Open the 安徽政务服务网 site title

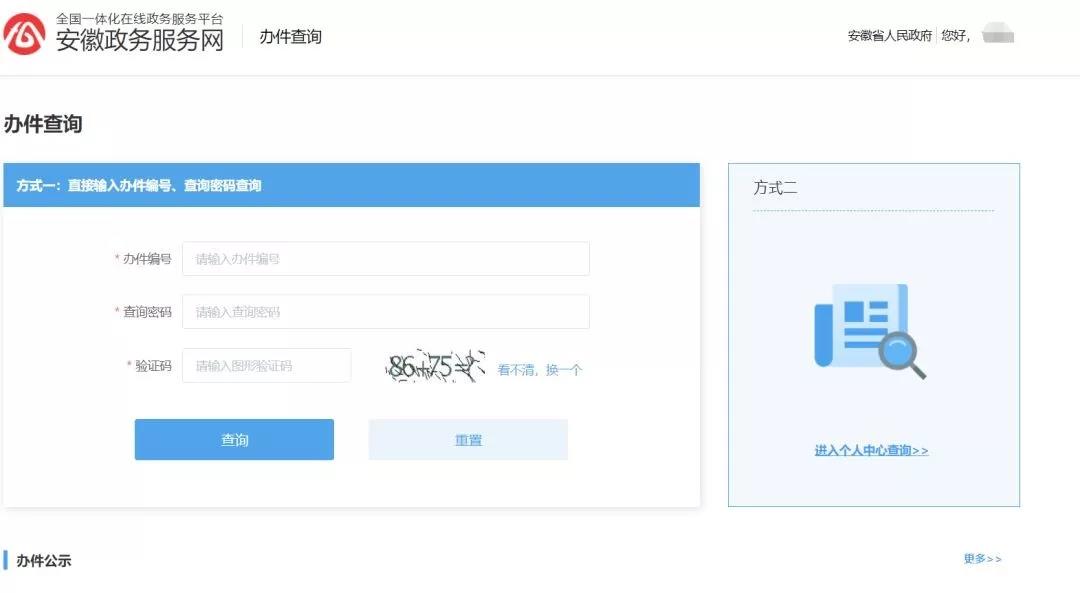point(140,41)
